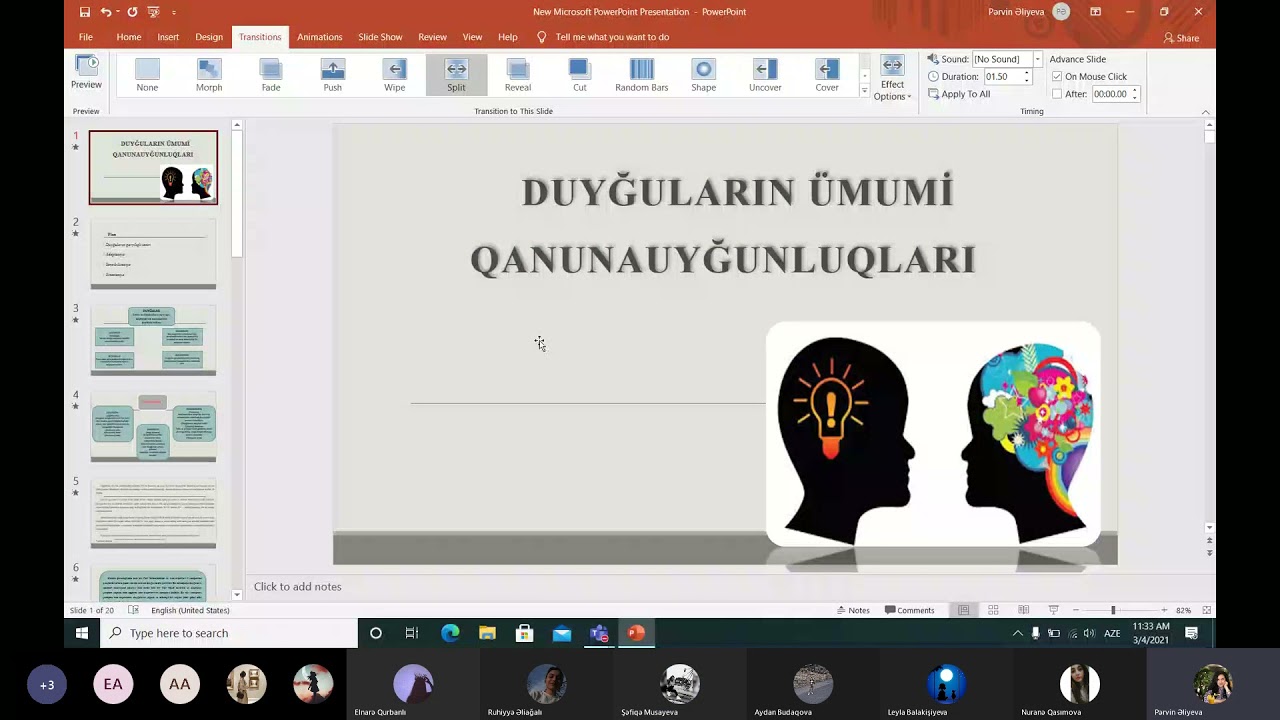This screenshot has width=1280, height=720.
Task: Apply the Random Bars transition
Action: [x=642, y=75]
